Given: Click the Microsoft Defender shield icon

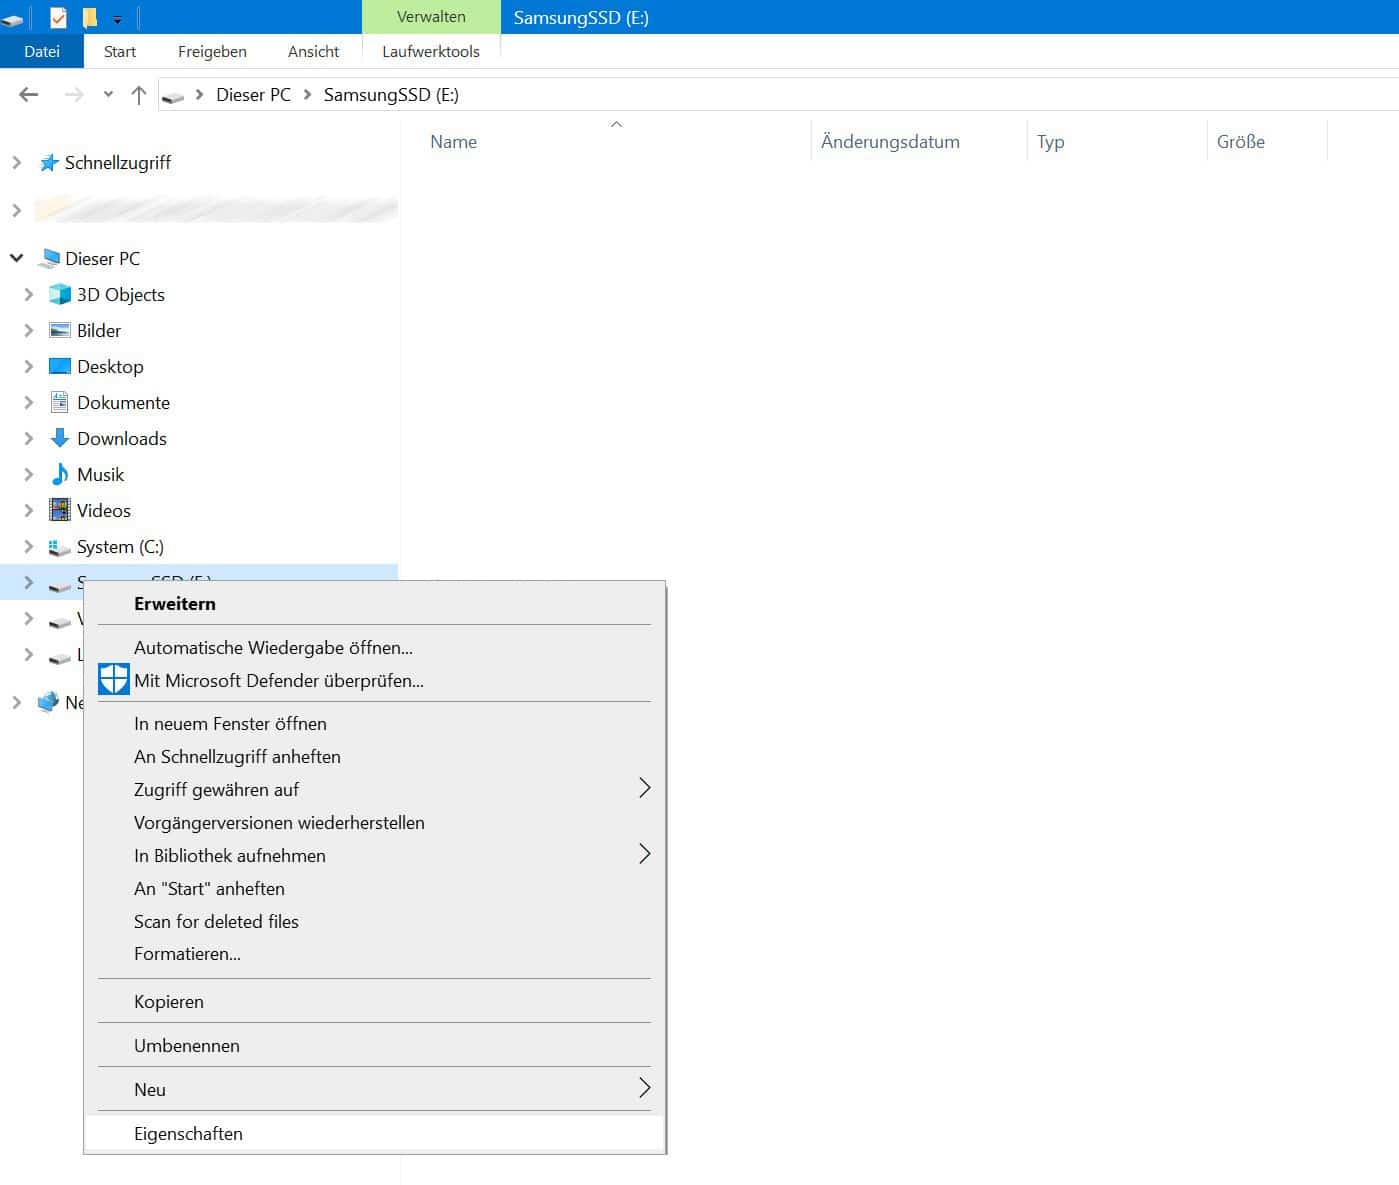Looking at the screenshot, I should point(114,679).
